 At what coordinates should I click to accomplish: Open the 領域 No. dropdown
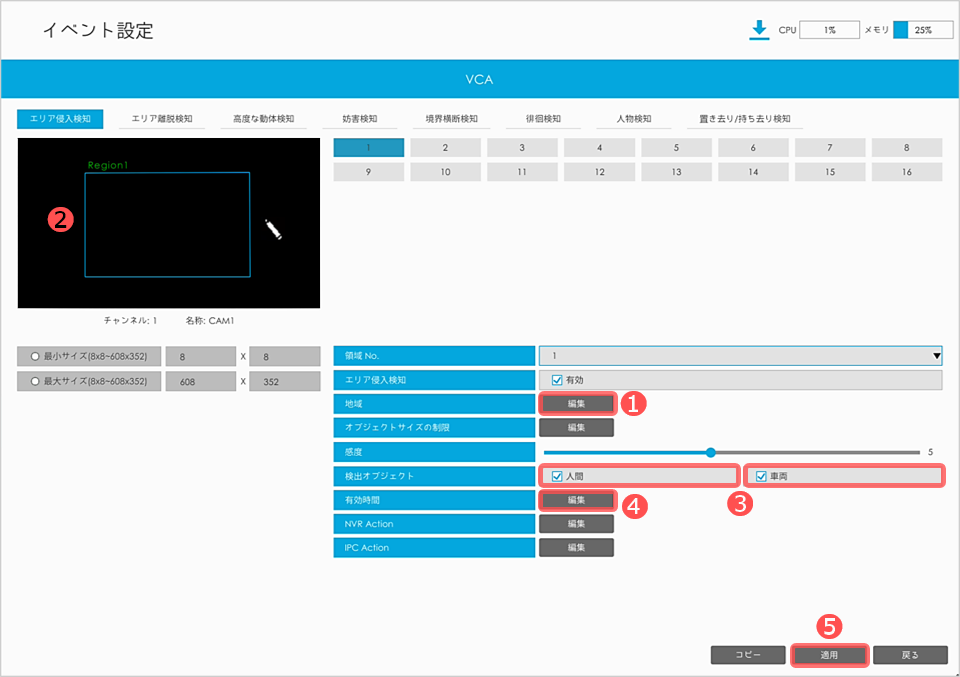(740, 356)
